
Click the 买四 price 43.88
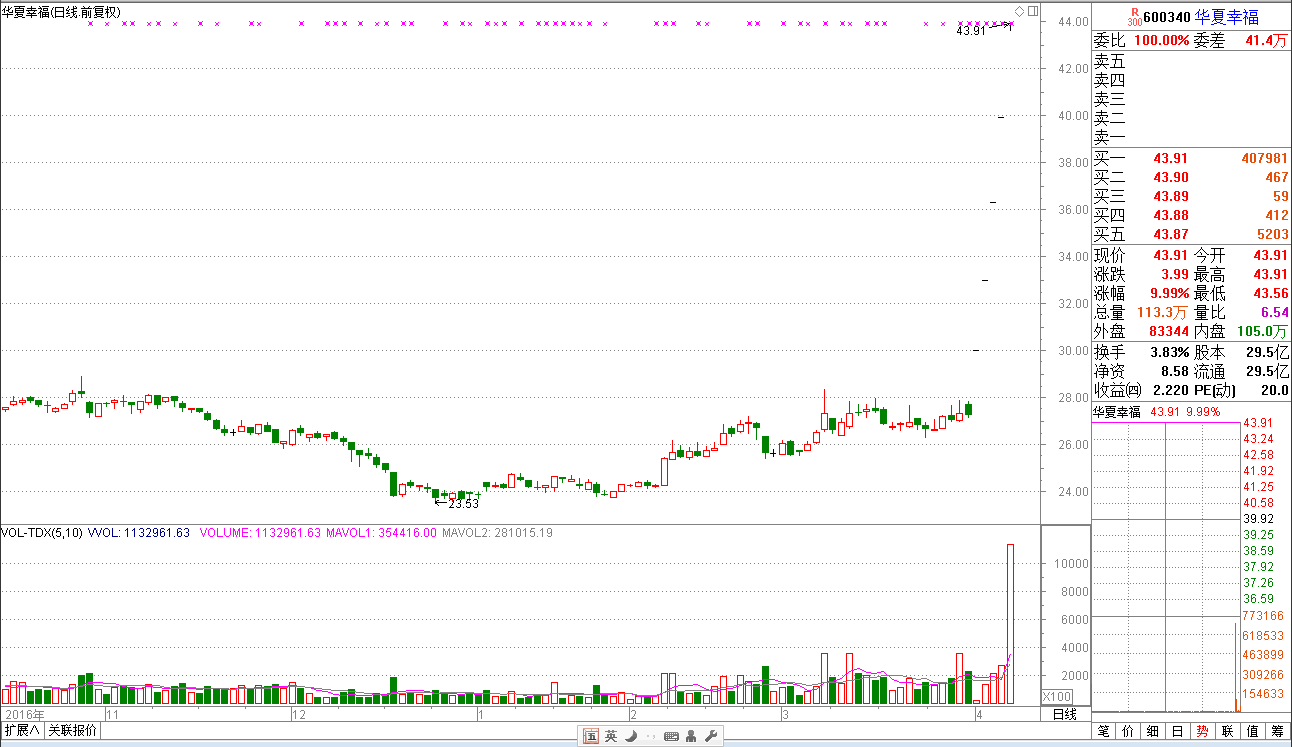1170,215
